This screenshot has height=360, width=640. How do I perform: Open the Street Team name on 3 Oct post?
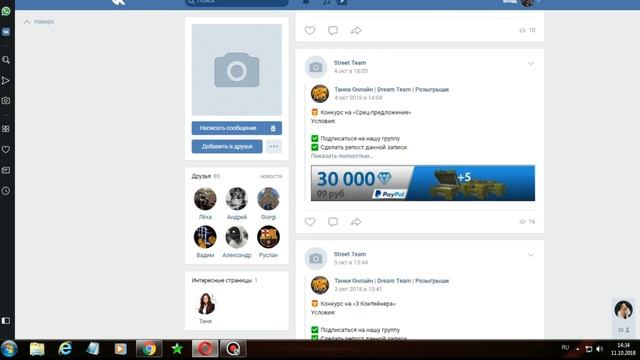350,254
